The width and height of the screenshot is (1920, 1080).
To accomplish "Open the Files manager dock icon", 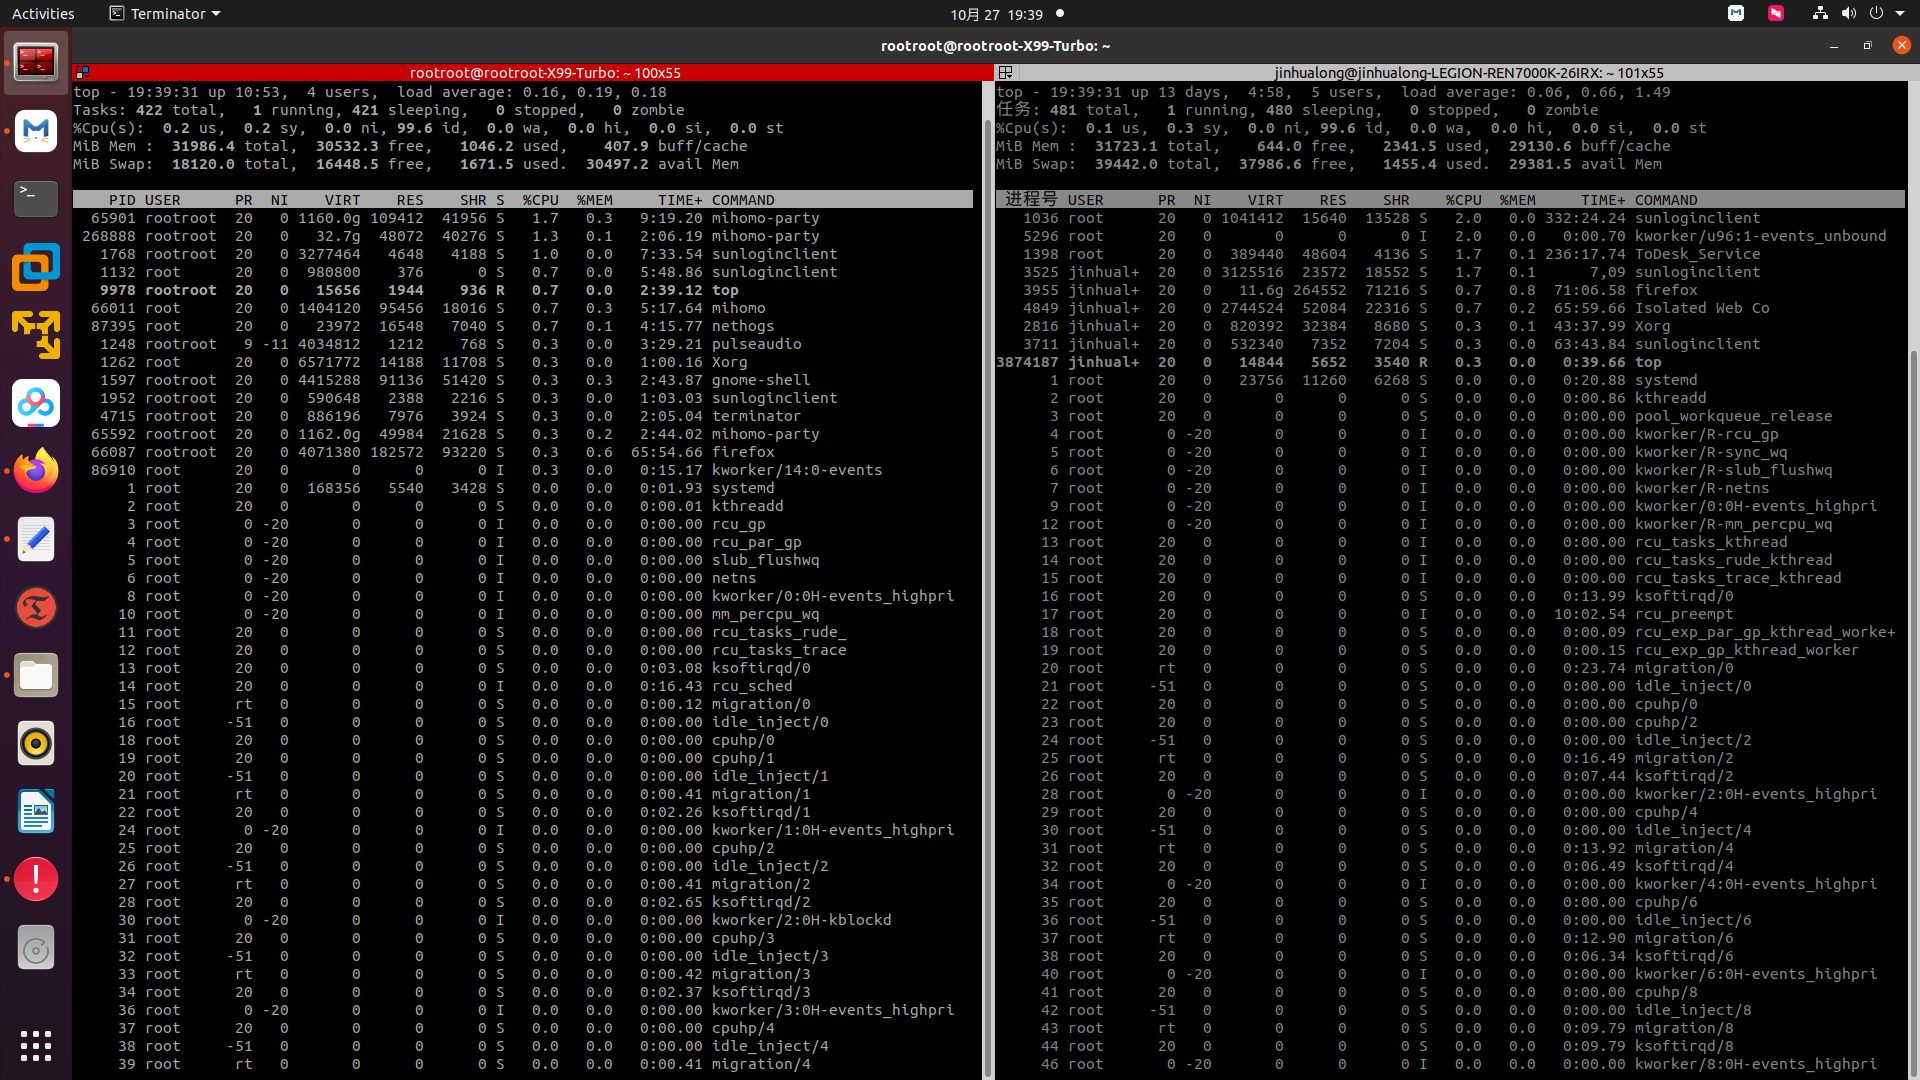I will click(36, 676).
